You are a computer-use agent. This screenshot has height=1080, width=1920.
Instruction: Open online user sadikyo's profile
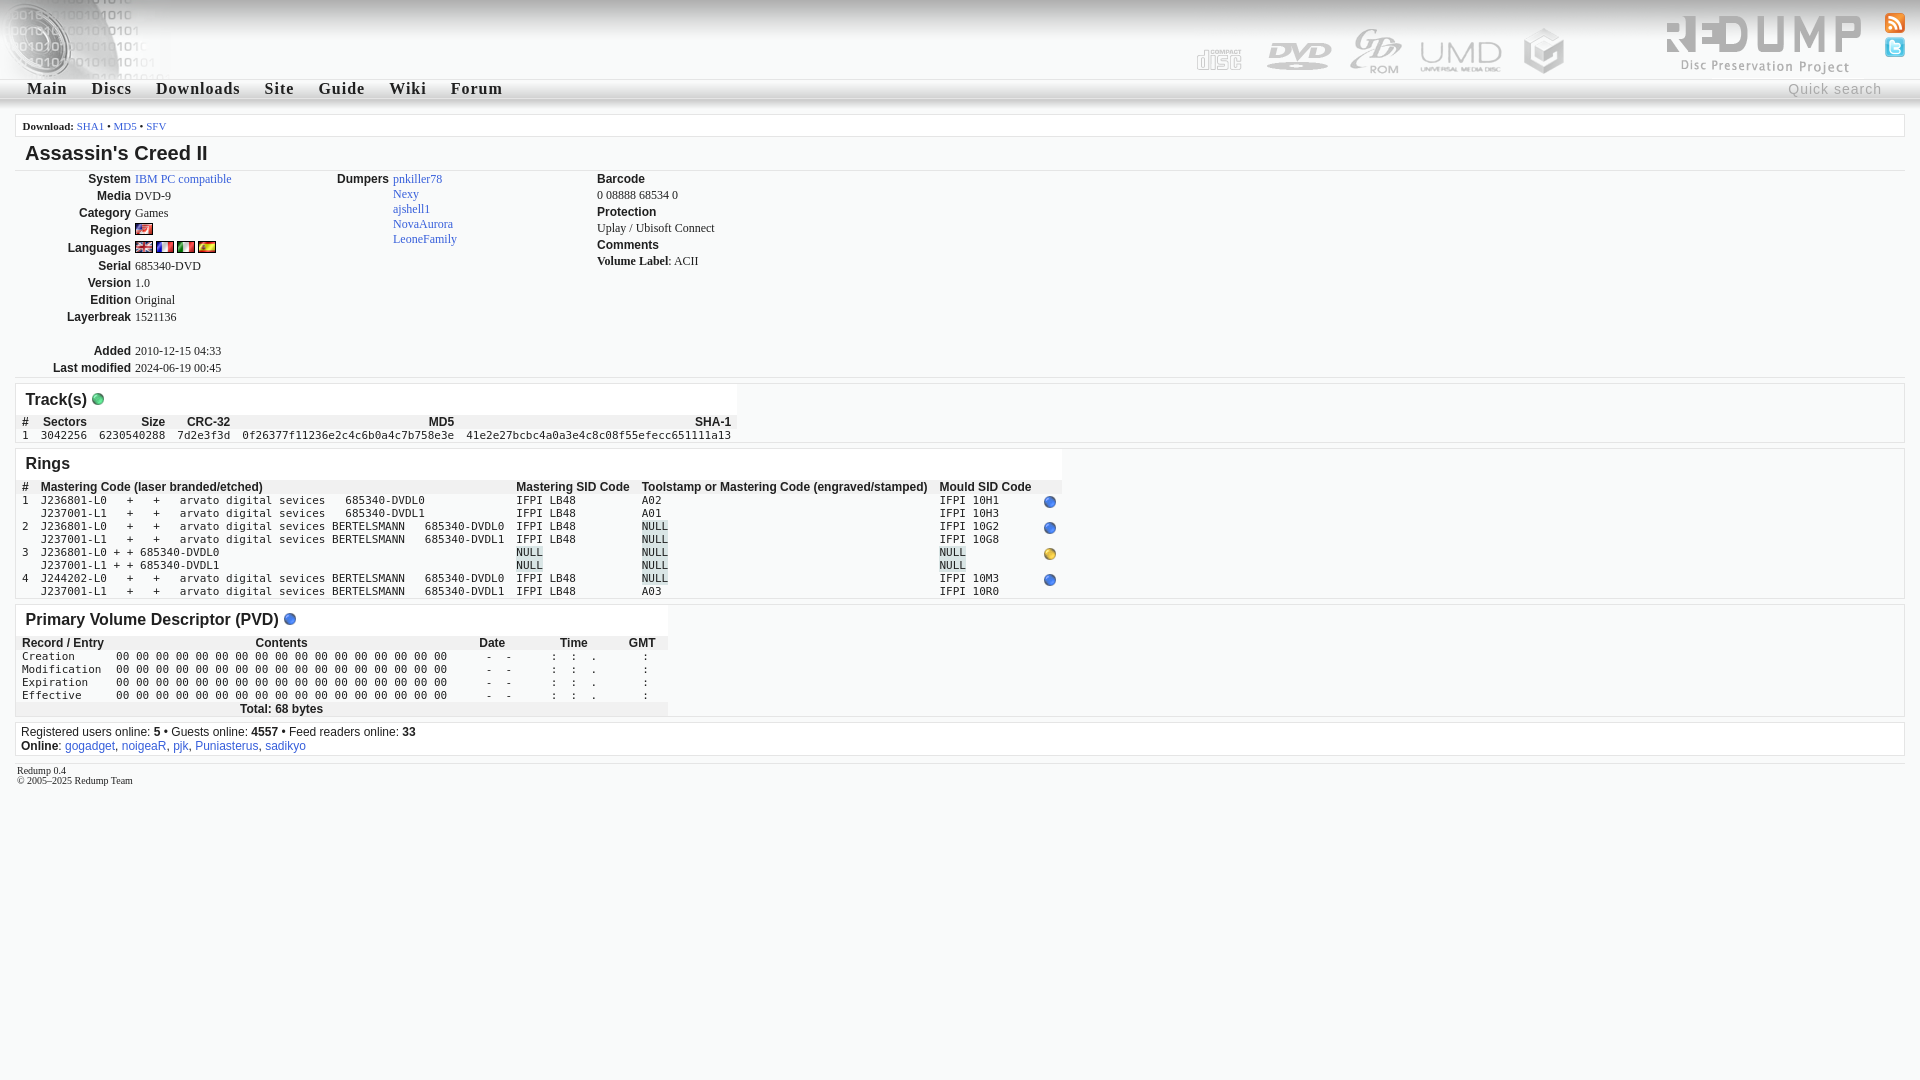click(x=285, y=746)
